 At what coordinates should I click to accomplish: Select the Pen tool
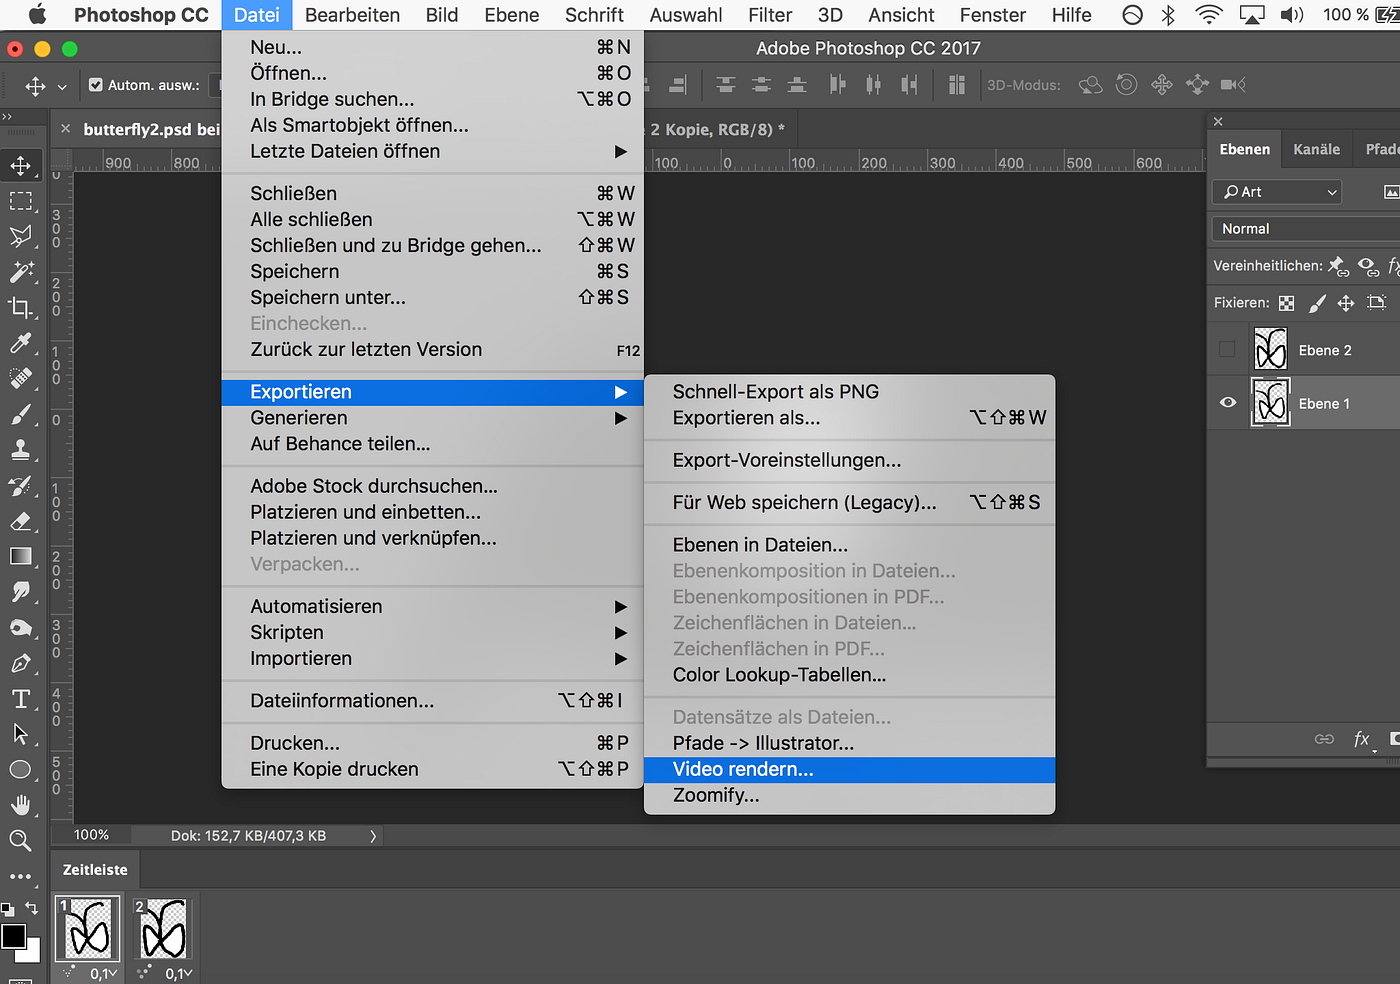point(21,663)
